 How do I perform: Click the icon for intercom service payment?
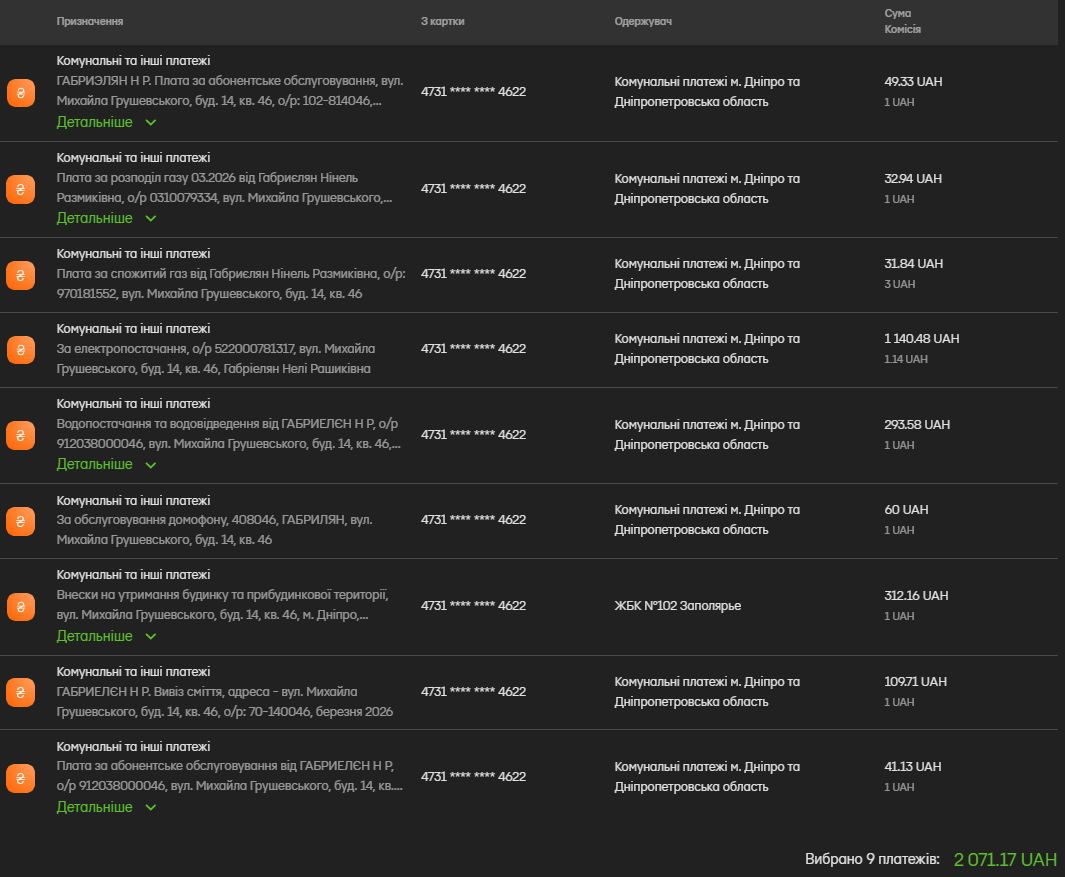tap(21, 520)
